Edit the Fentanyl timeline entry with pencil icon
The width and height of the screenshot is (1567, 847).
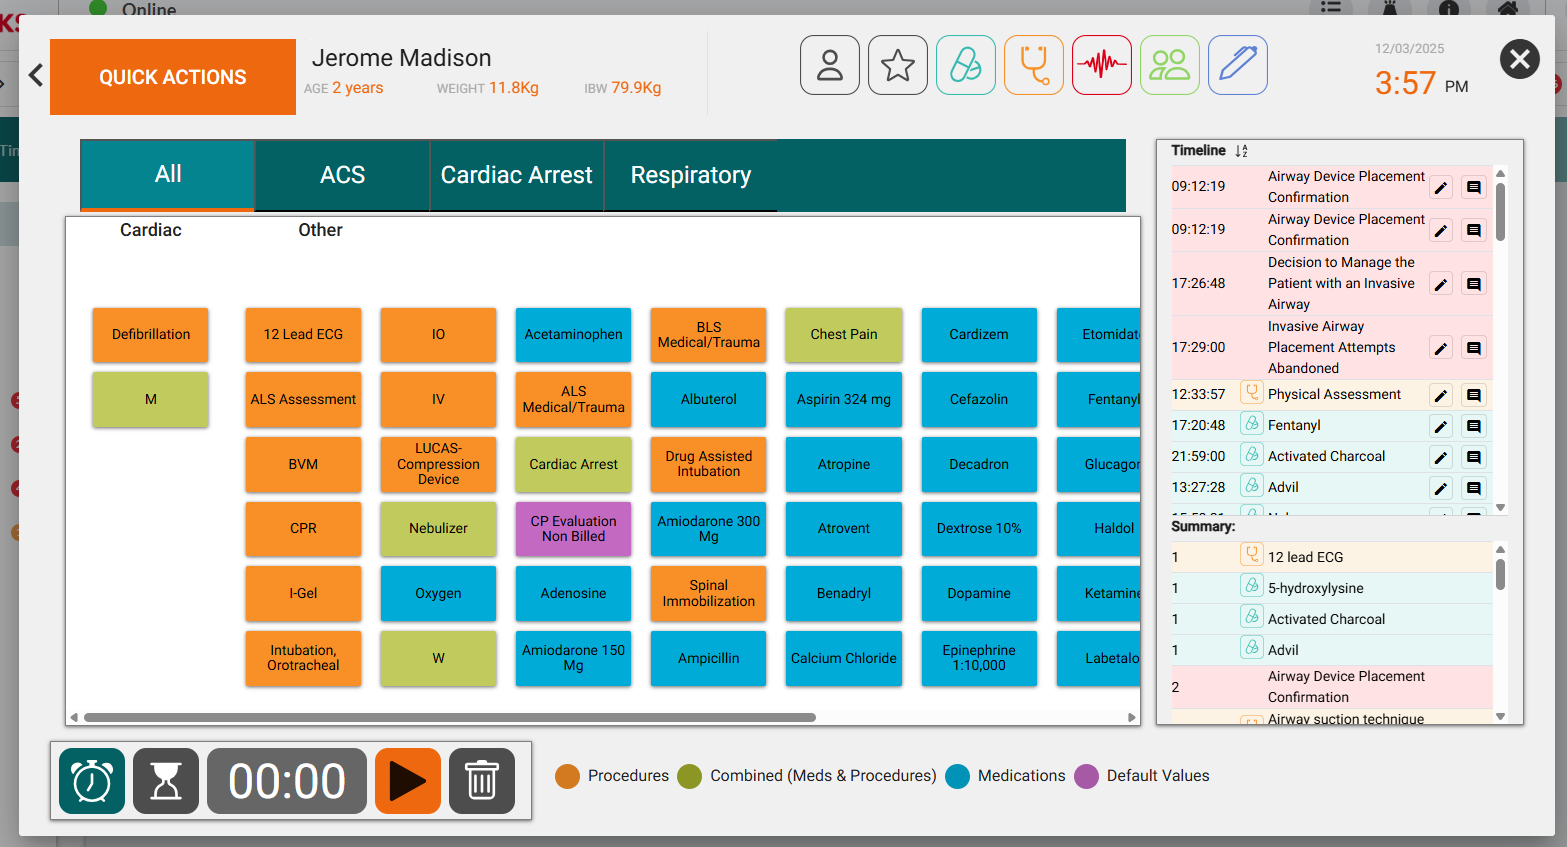coord(1441,425)
